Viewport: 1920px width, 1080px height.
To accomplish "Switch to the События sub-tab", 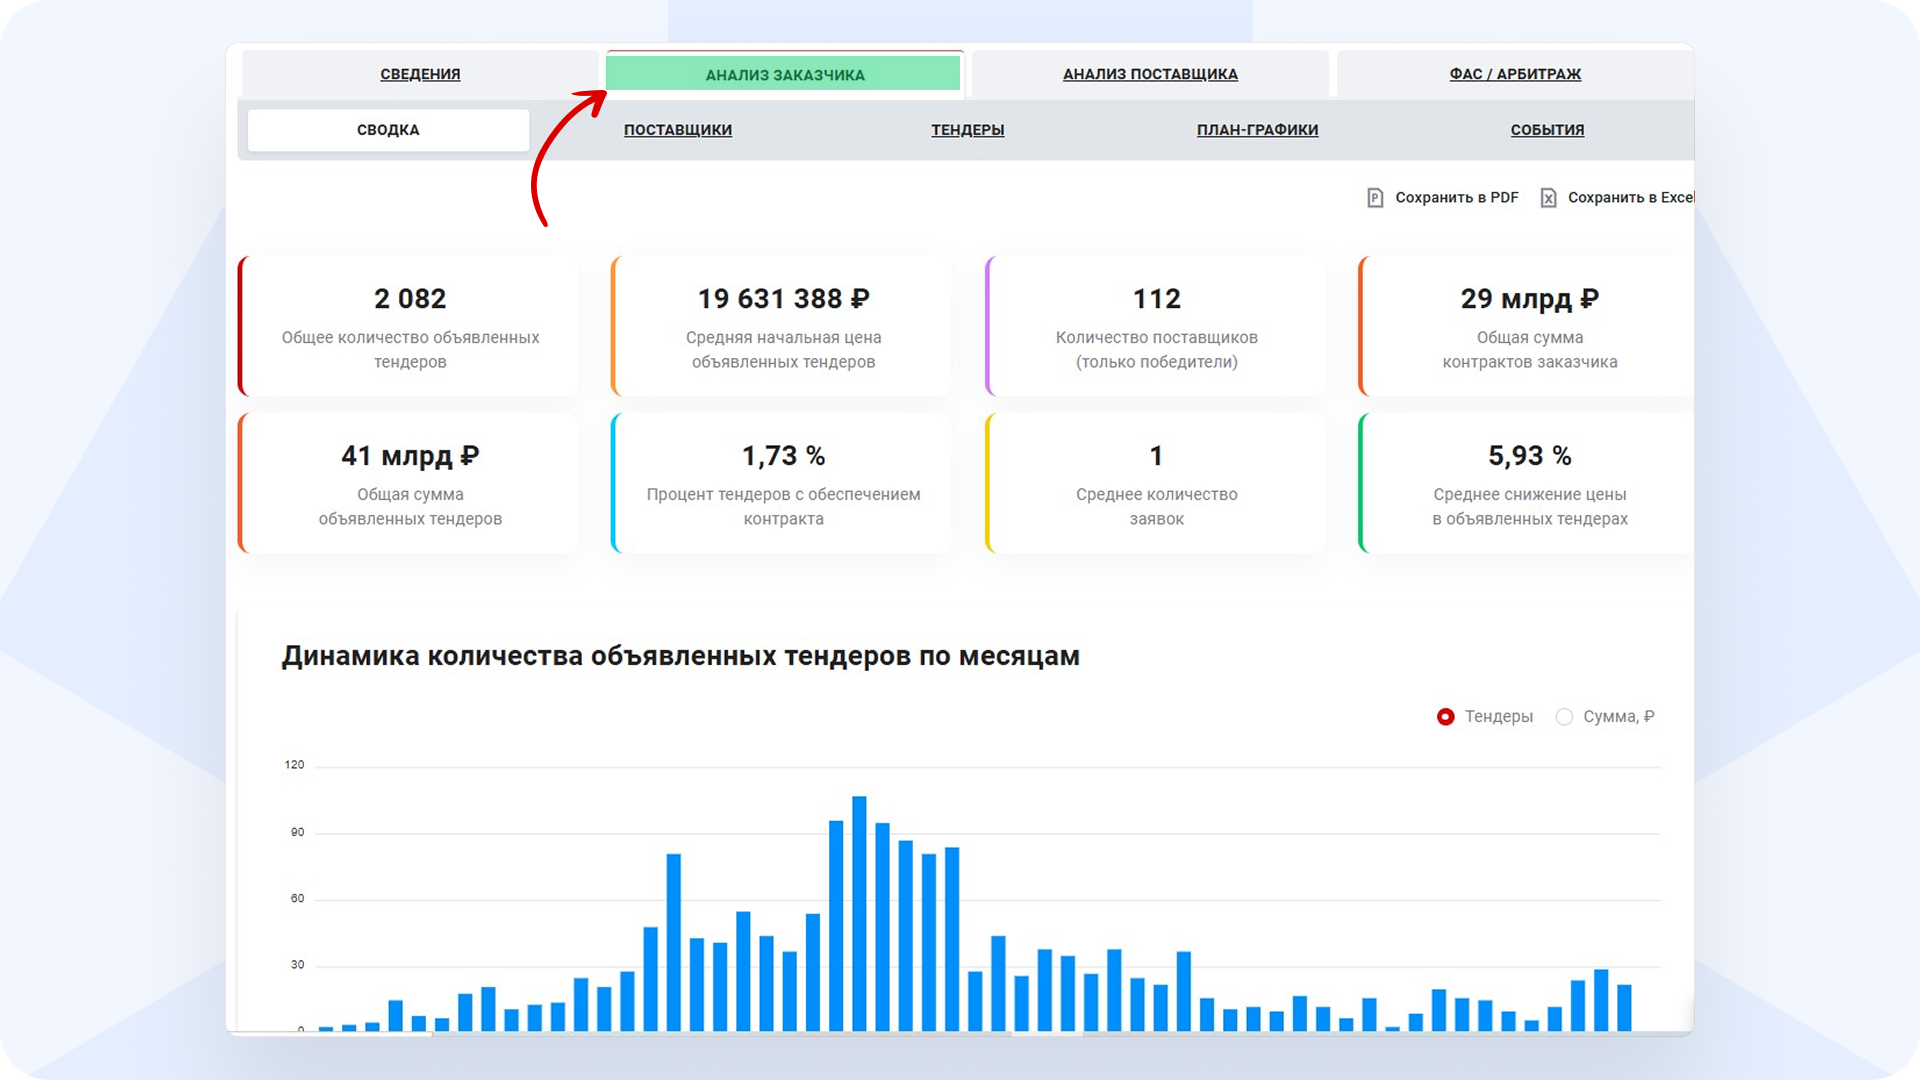I will coord(1547,130).
